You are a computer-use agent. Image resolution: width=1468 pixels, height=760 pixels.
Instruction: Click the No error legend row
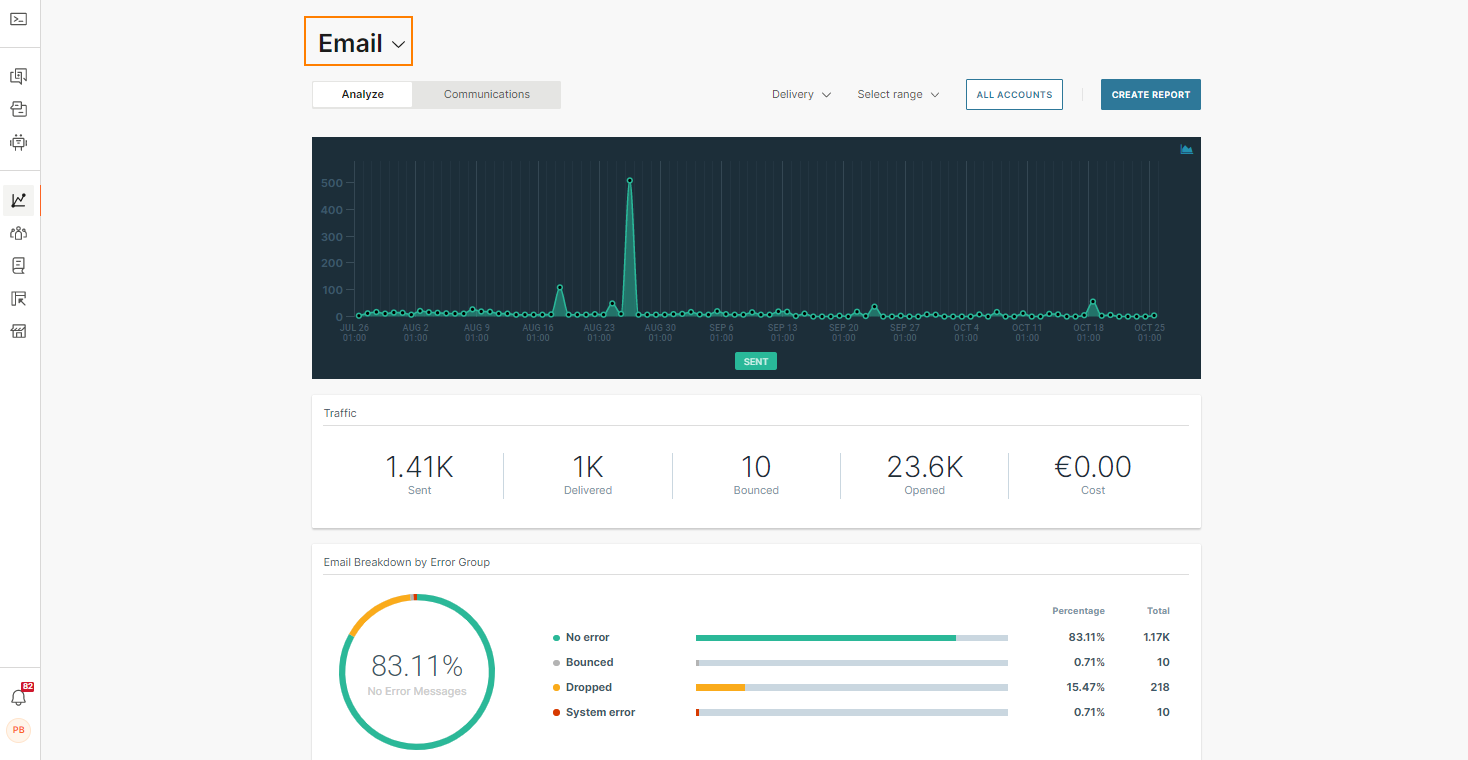(587, 637)
